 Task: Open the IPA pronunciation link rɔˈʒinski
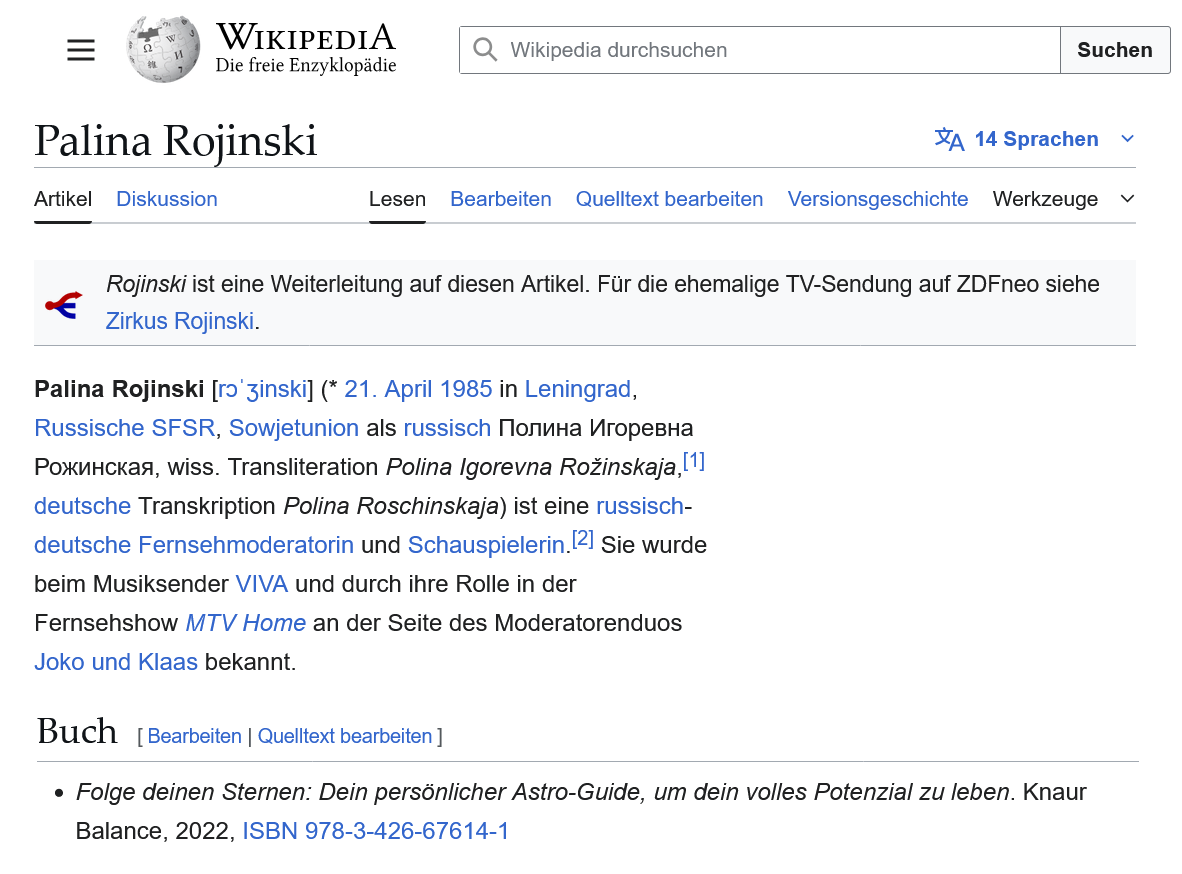point(262,389)
